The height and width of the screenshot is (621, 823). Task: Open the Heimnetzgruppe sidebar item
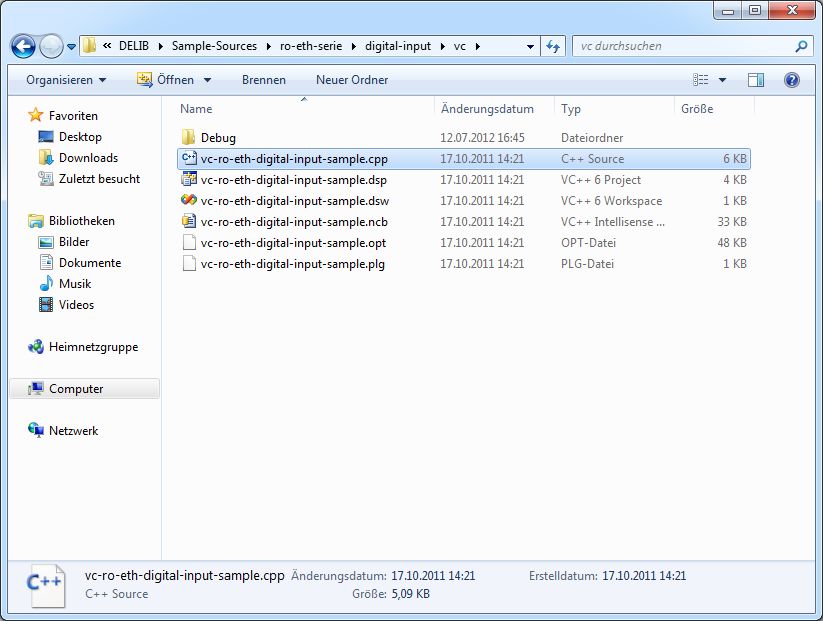[93, 347]
